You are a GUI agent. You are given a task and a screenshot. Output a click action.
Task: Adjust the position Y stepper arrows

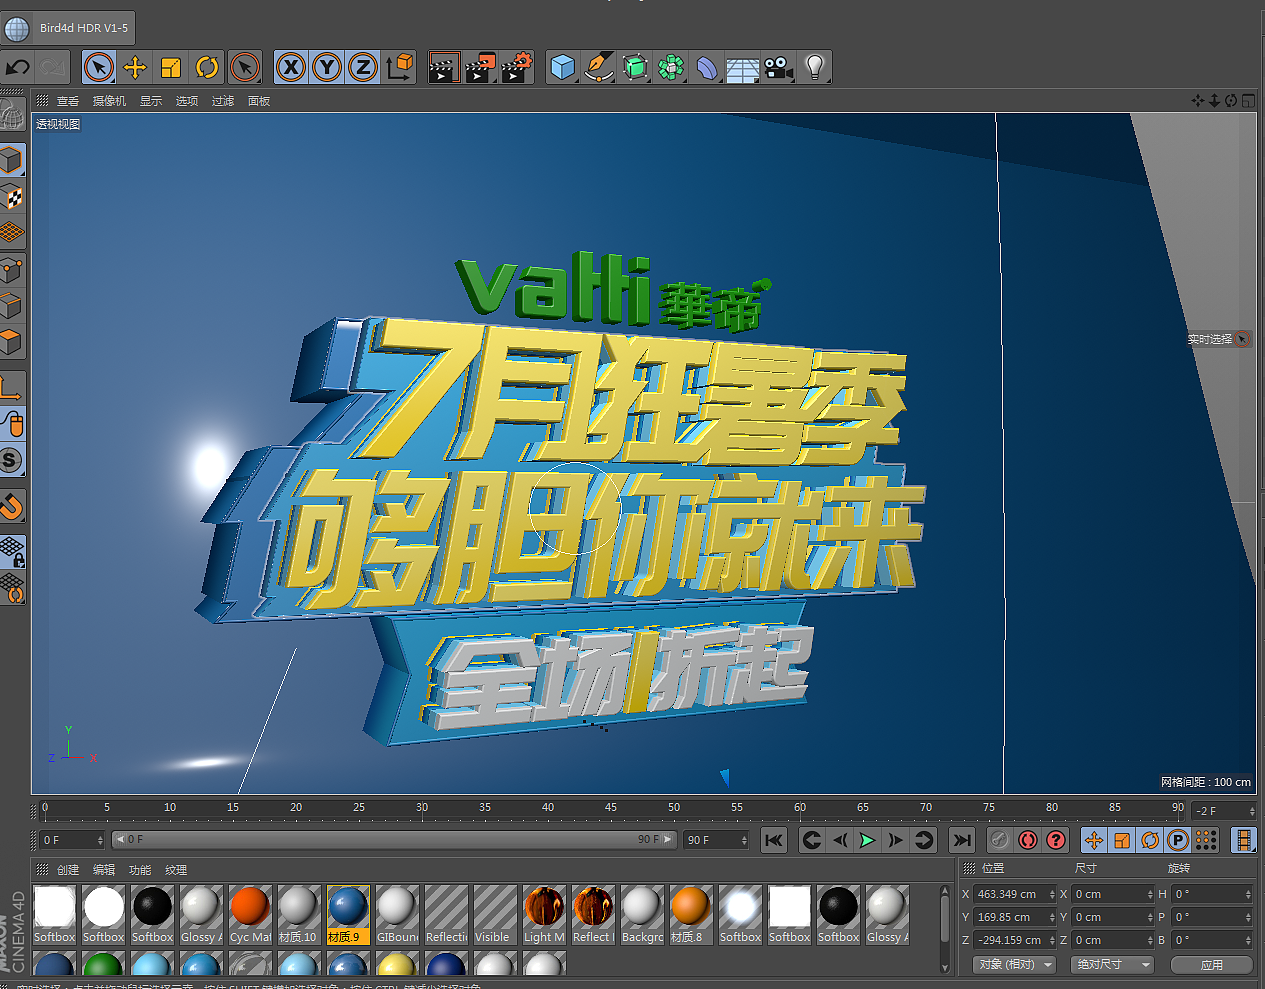tap(1052, 917)
